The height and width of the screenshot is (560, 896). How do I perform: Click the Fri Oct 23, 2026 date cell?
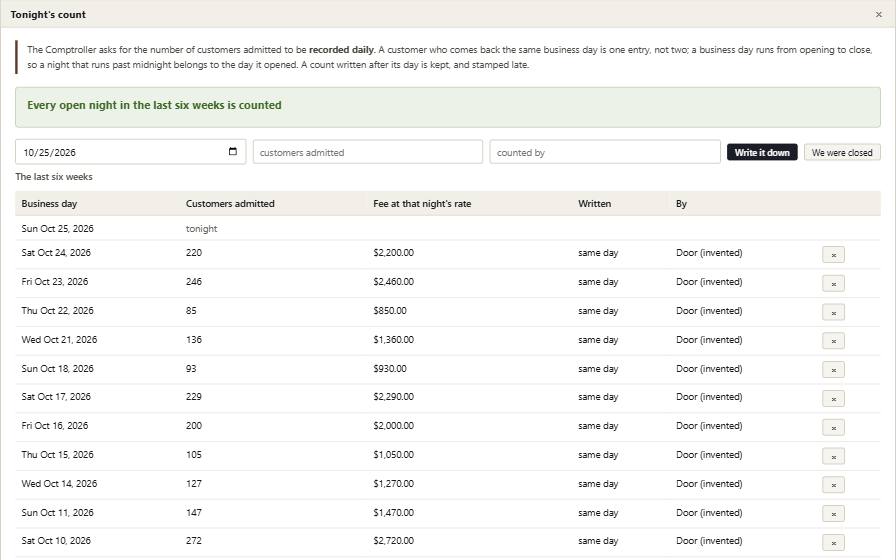[55, 282]
